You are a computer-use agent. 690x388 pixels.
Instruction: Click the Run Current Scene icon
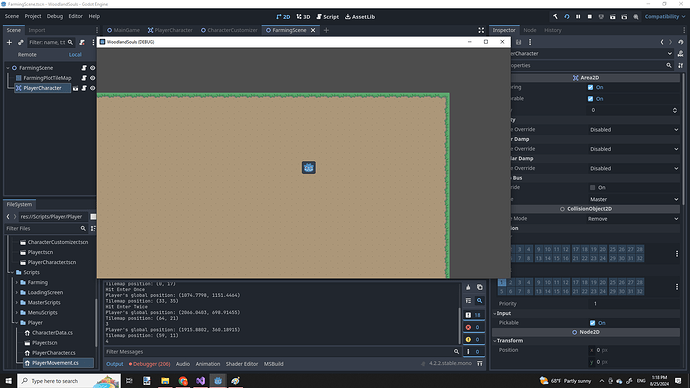click(x=613, y=17)
